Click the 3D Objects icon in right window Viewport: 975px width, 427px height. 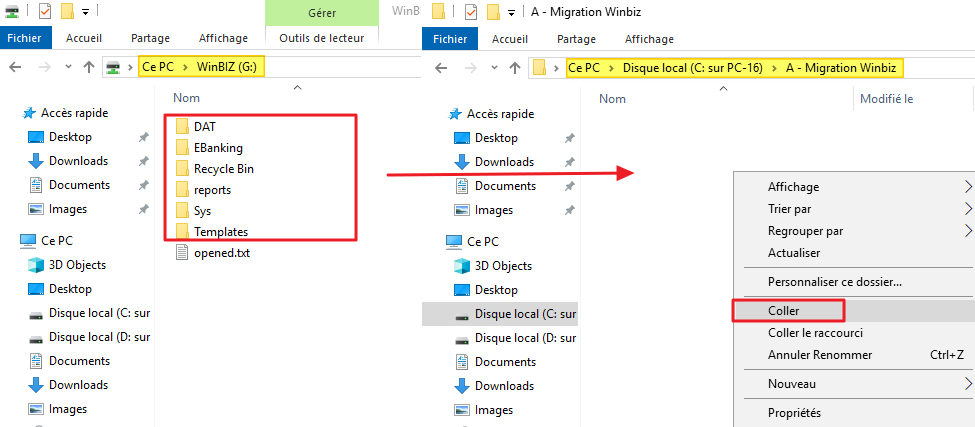coord(461,266)
